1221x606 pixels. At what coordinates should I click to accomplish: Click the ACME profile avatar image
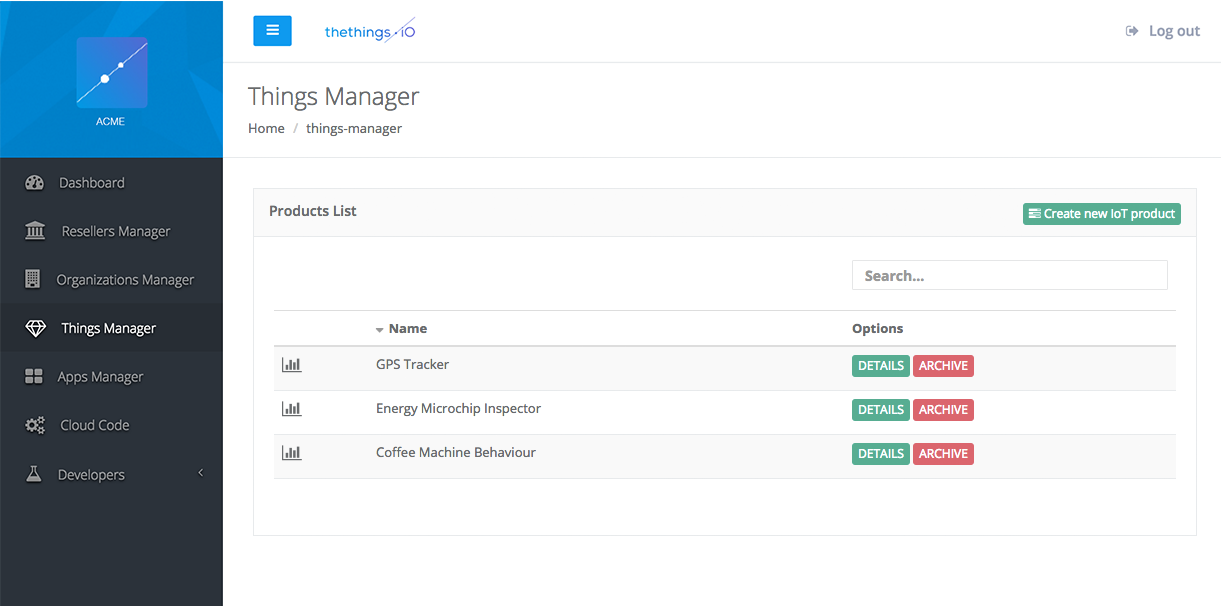(x=112, y=73)
